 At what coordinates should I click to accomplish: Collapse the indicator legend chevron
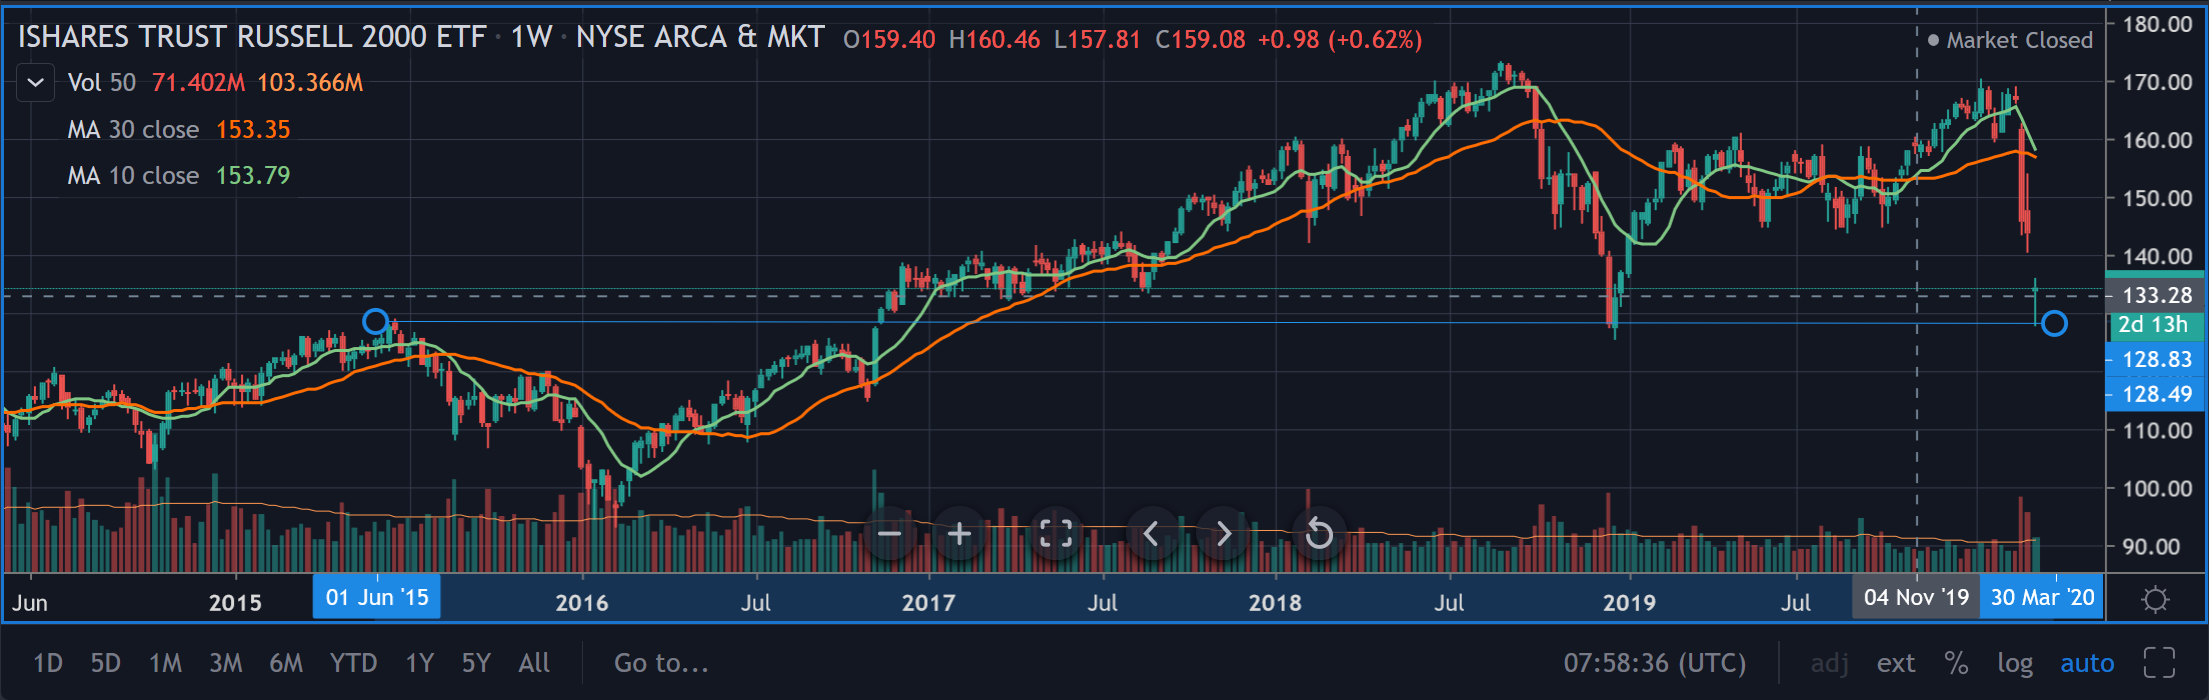point(36,83)
